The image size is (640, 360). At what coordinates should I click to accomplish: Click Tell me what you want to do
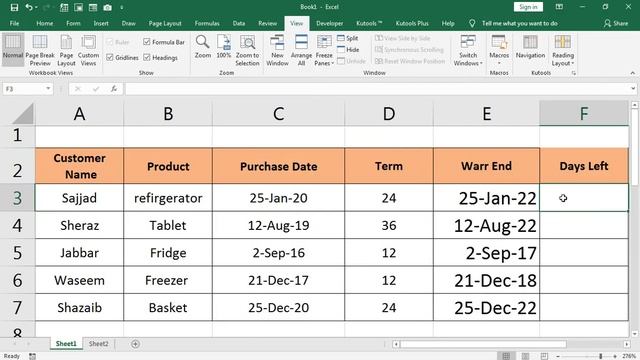(520, 23)
